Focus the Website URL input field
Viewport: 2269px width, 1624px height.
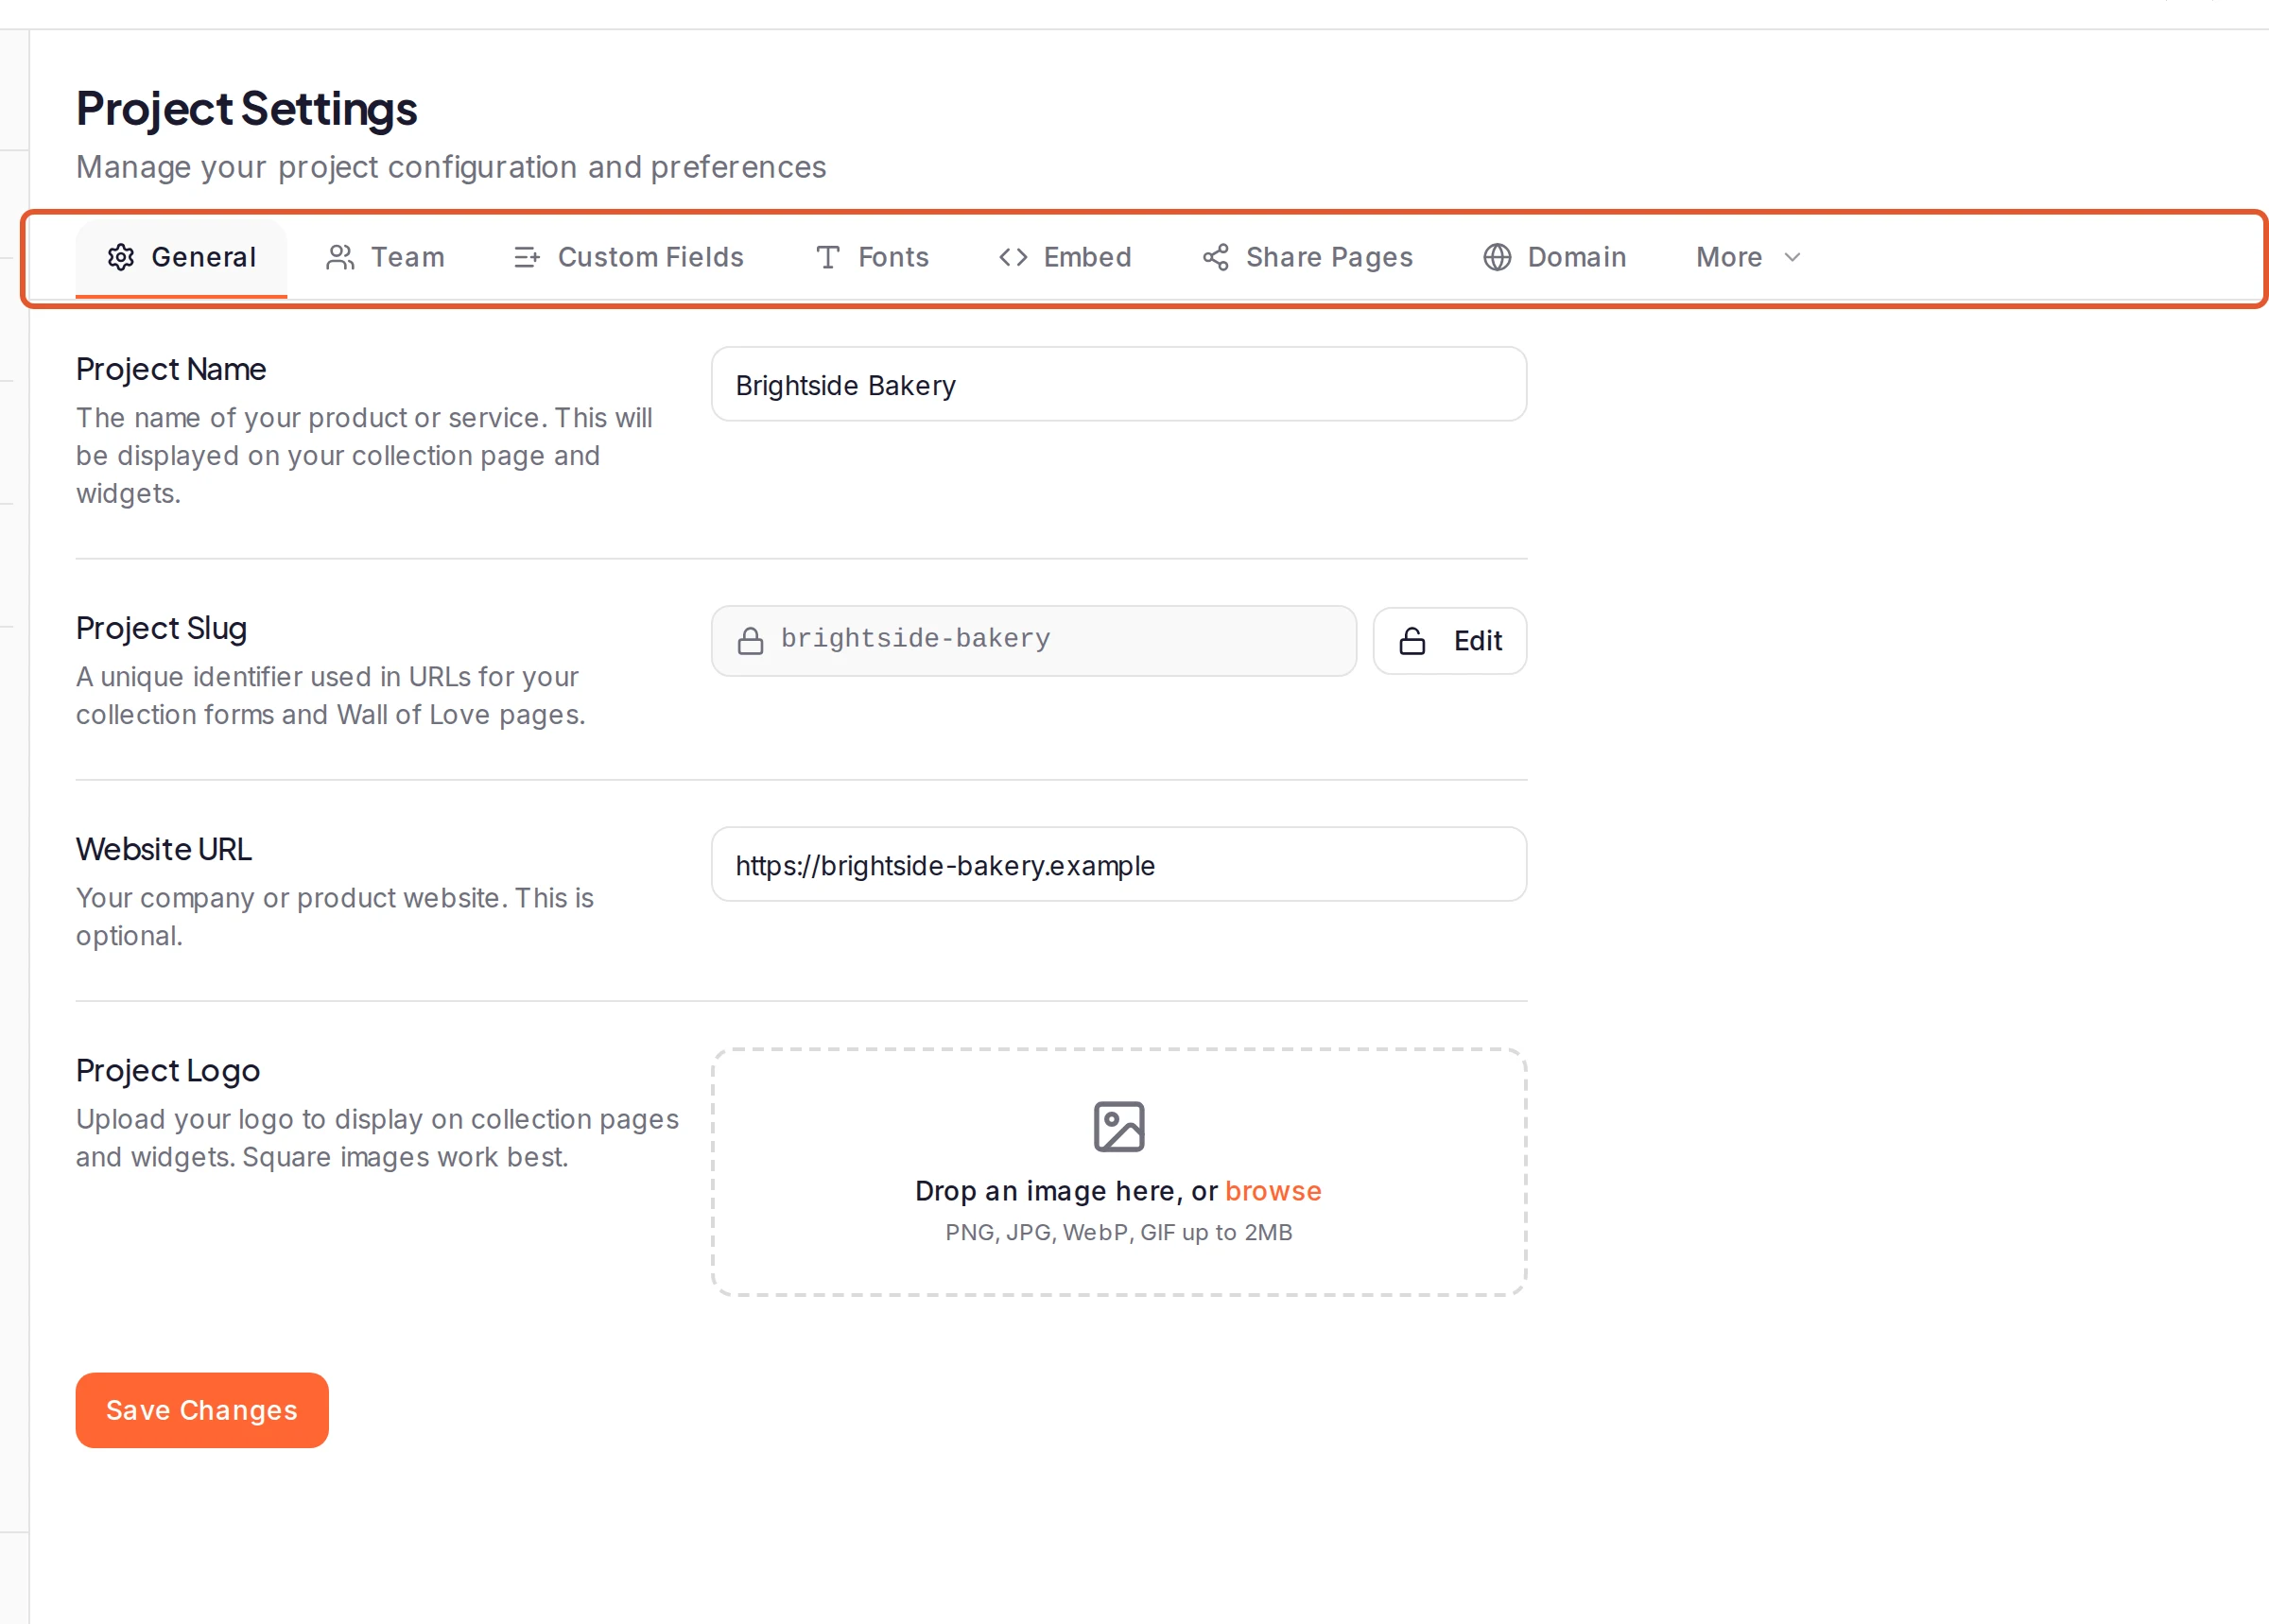[x=1119, y=864]
